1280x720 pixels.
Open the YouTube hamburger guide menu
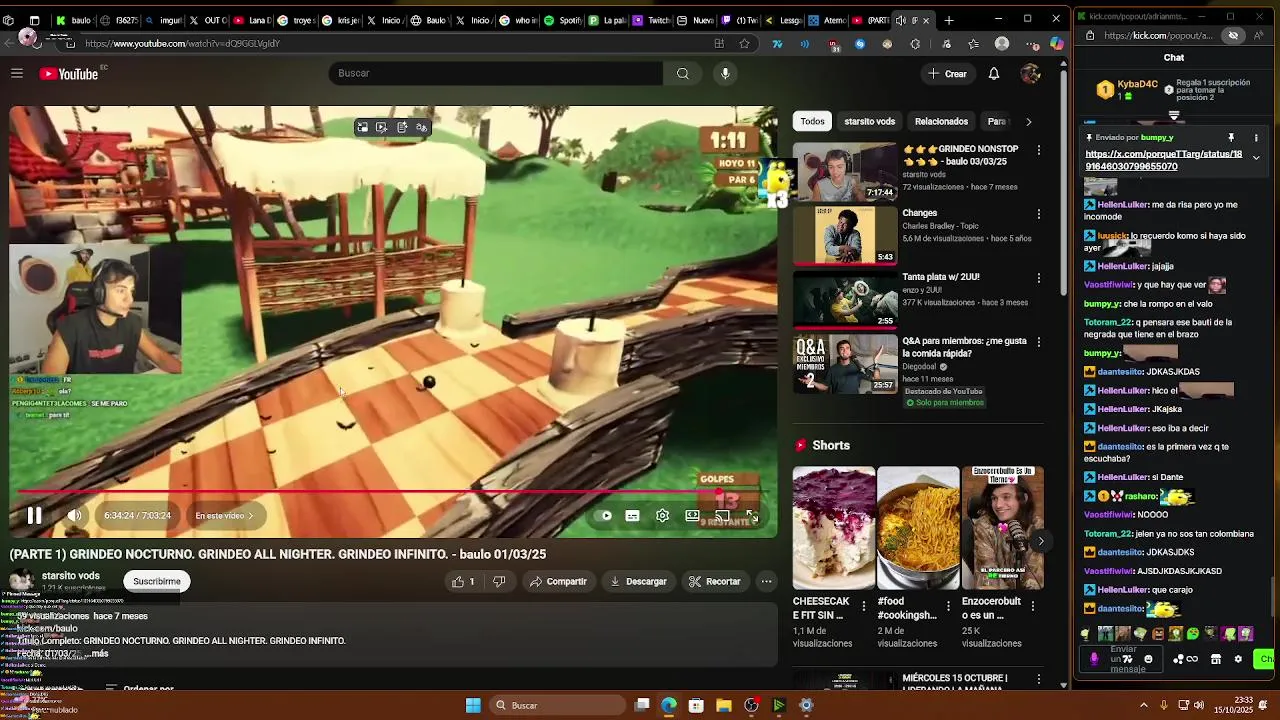(x=17, y=73)
